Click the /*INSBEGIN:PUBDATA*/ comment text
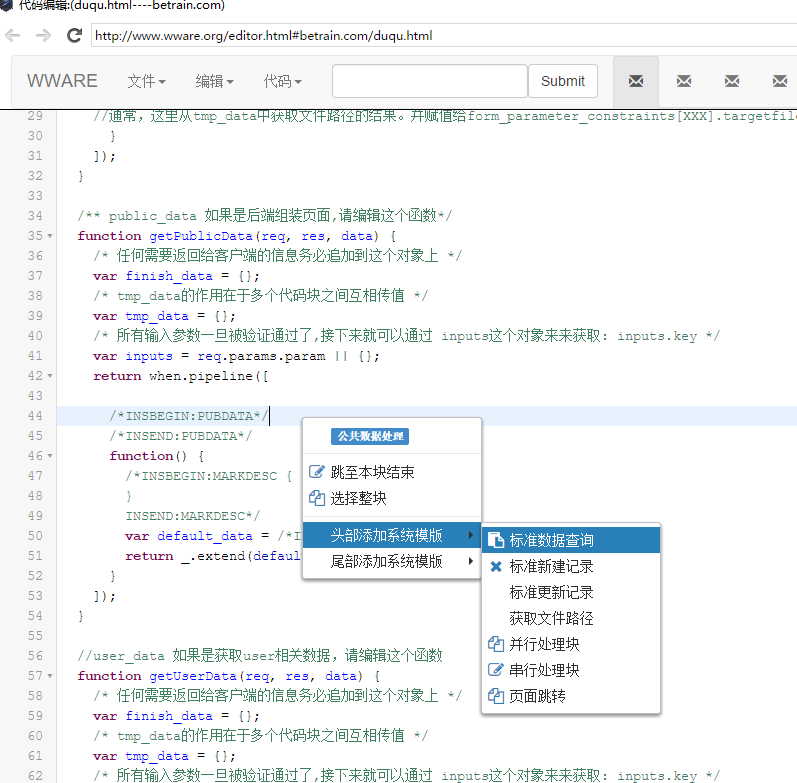 tap(189, 416)
